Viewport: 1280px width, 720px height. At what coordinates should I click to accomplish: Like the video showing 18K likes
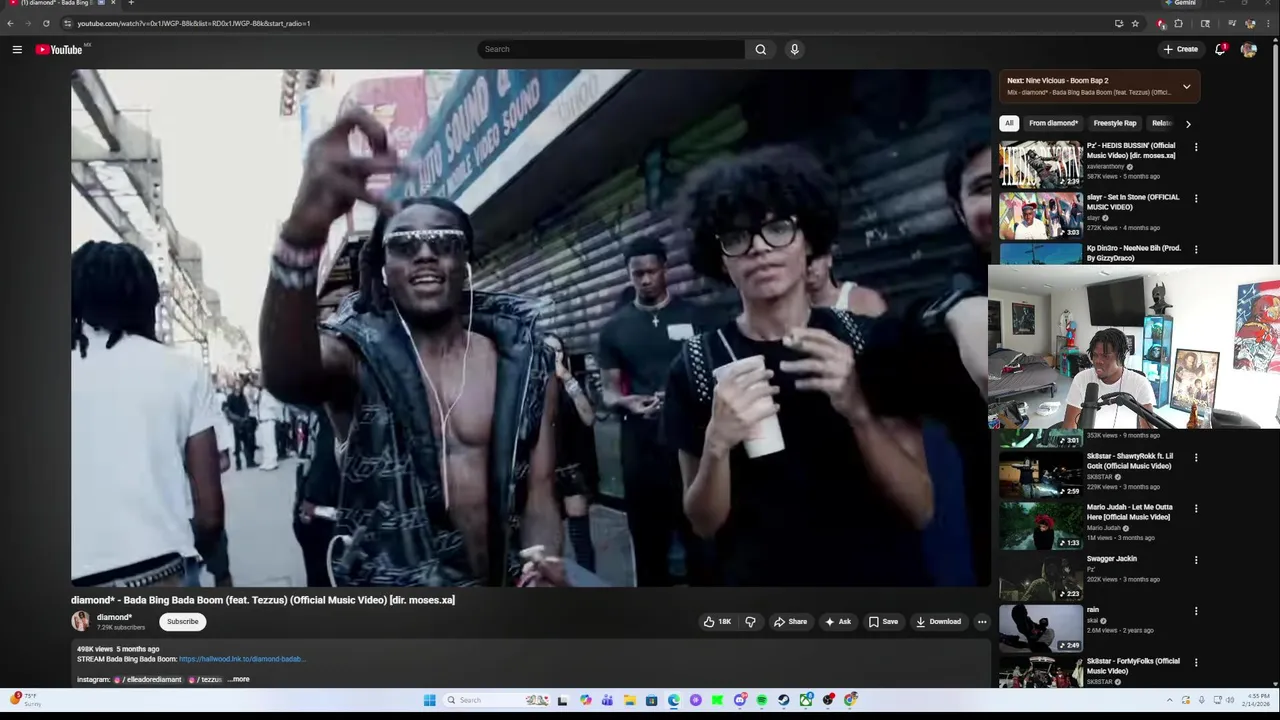(x=717, y=622)
